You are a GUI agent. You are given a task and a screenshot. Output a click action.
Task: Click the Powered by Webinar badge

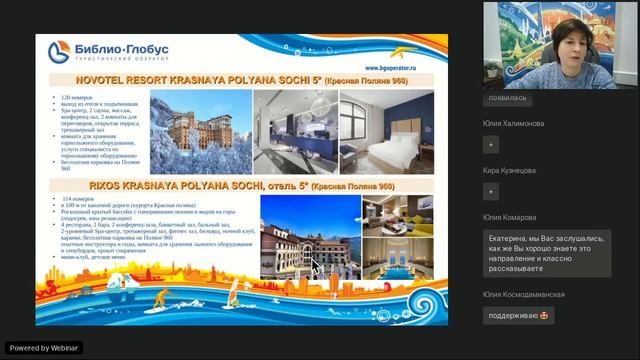coord(44,348)
